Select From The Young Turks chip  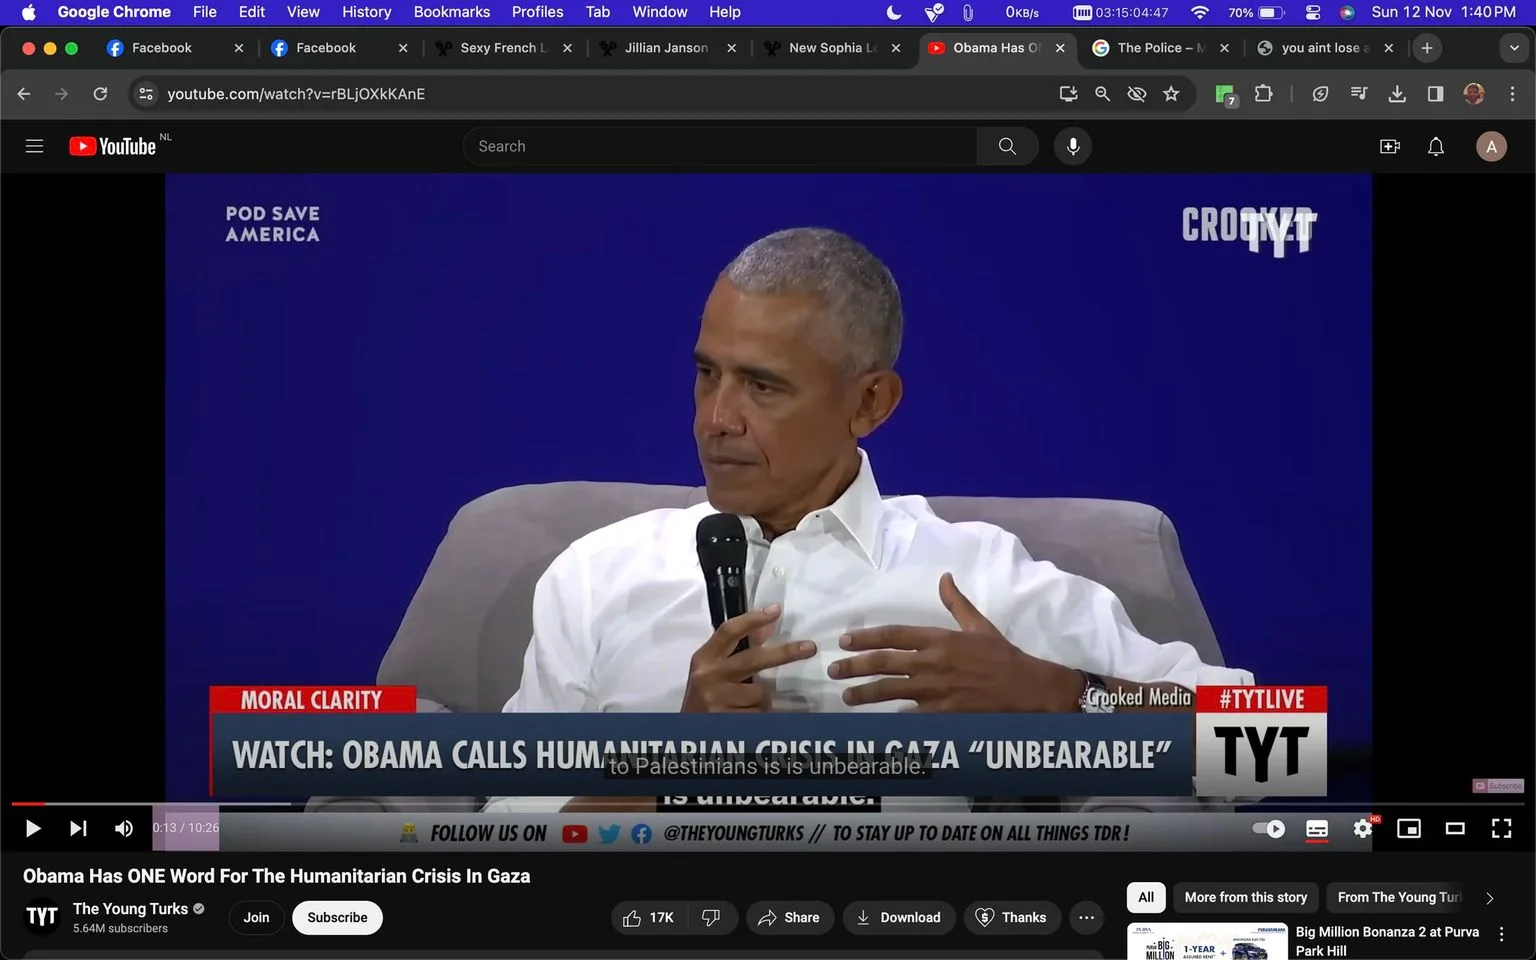[1400, 897]
